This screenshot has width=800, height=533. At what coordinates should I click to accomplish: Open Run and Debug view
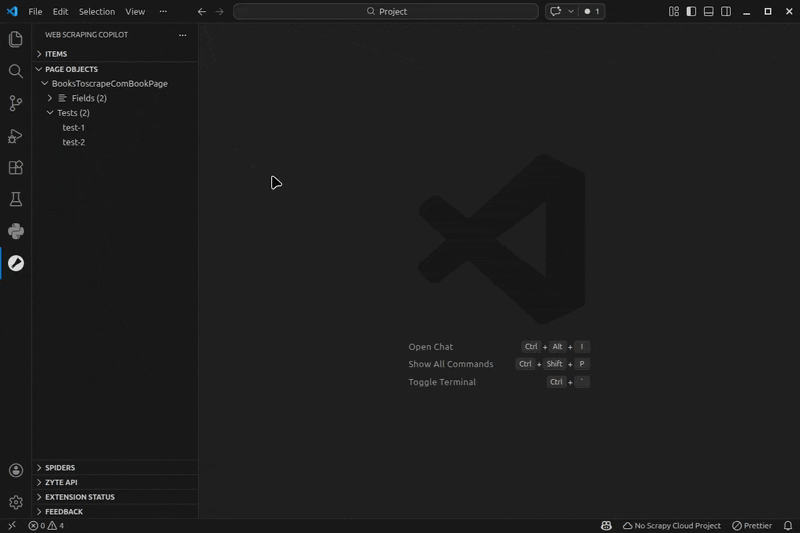pos(15,135)
